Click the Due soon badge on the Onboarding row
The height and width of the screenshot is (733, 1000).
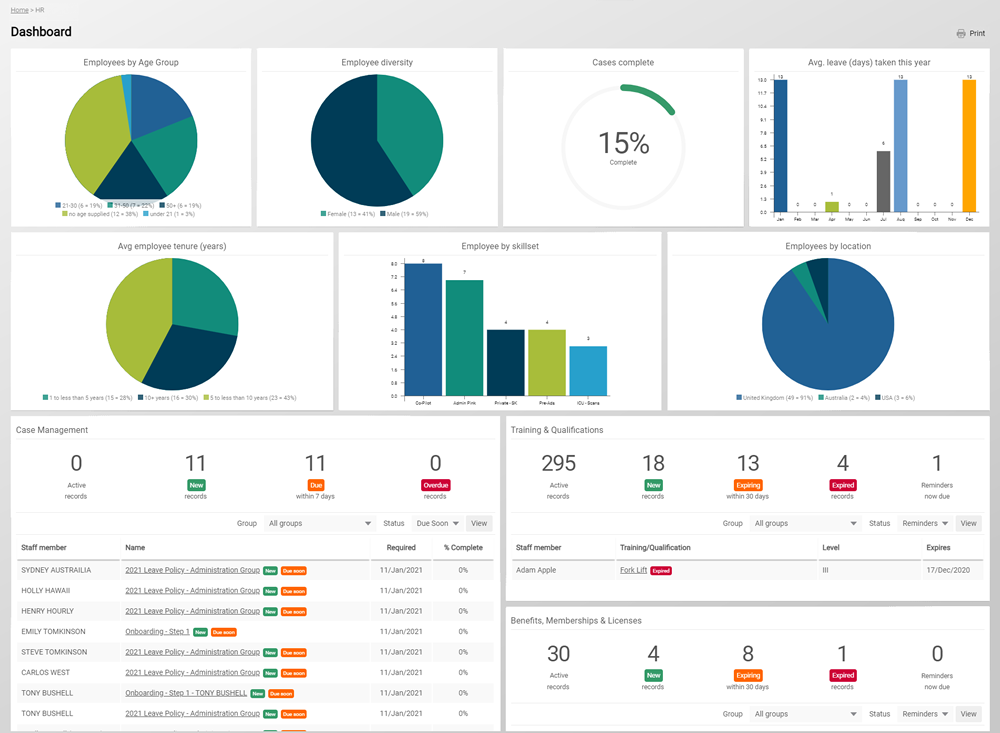click(226, 631)
